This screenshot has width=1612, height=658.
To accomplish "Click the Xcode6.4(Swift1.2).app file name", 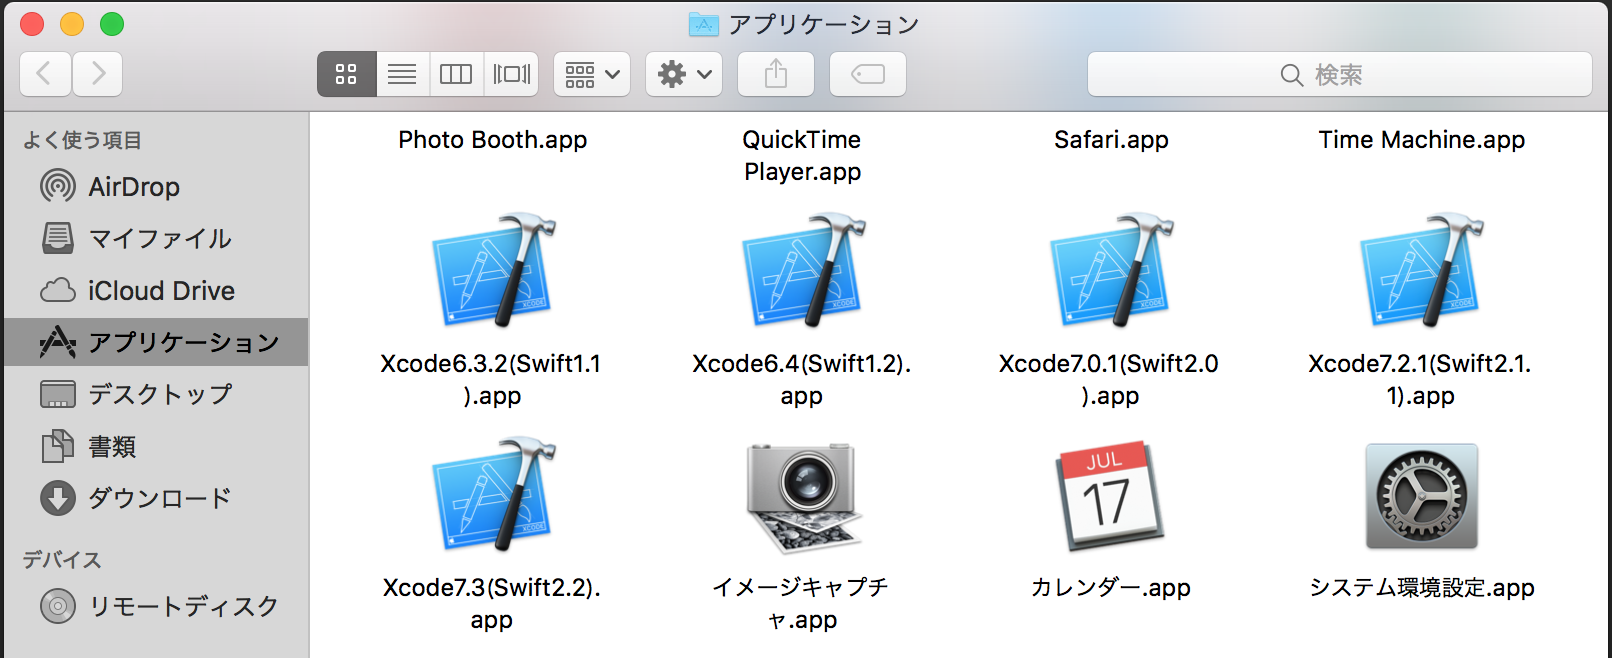I will (x=802, y=379).
